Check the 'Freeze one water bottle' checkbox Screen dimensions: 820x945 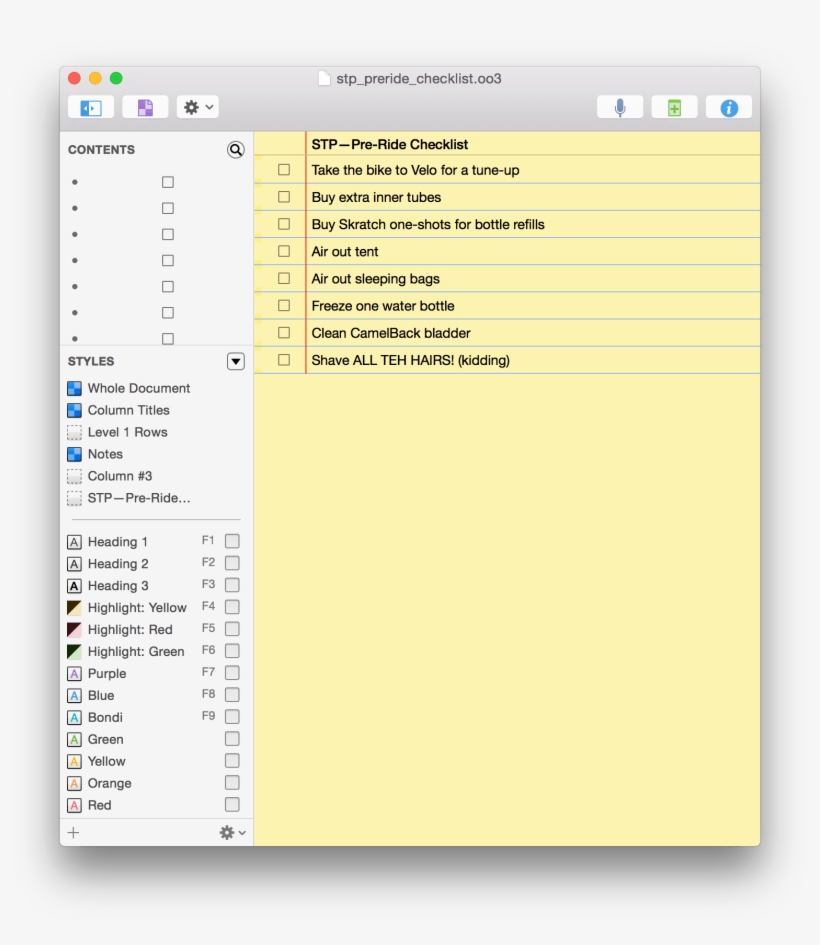[x=283, y=305]
